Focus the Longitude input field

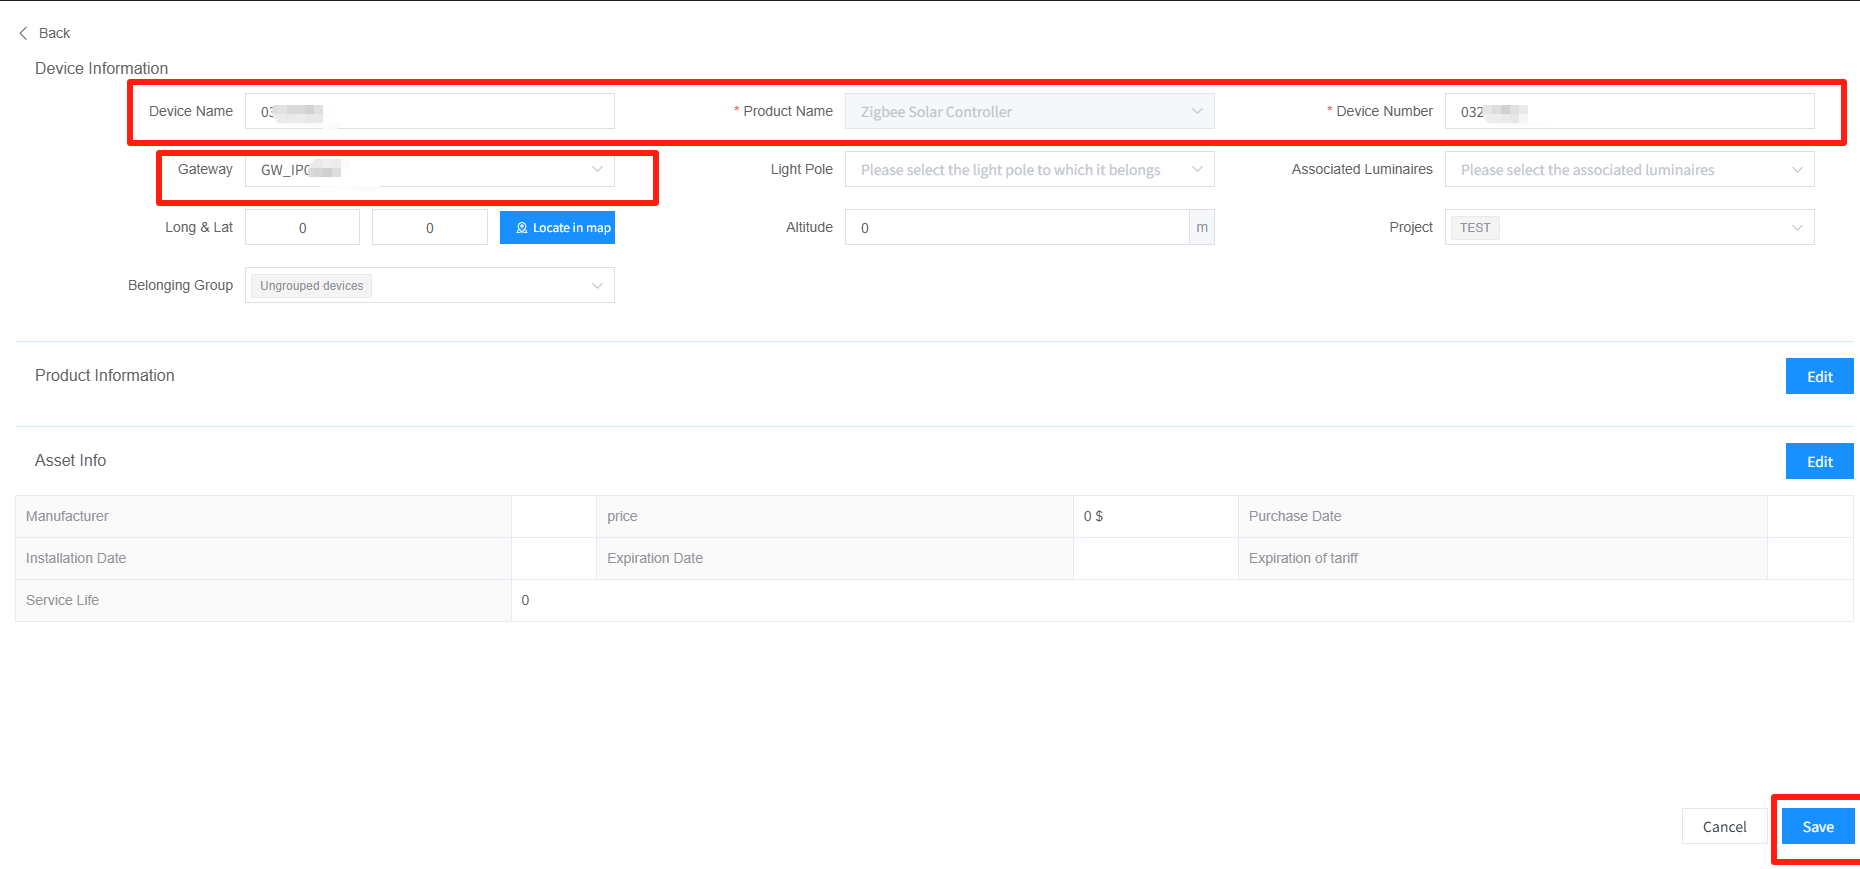302,228
